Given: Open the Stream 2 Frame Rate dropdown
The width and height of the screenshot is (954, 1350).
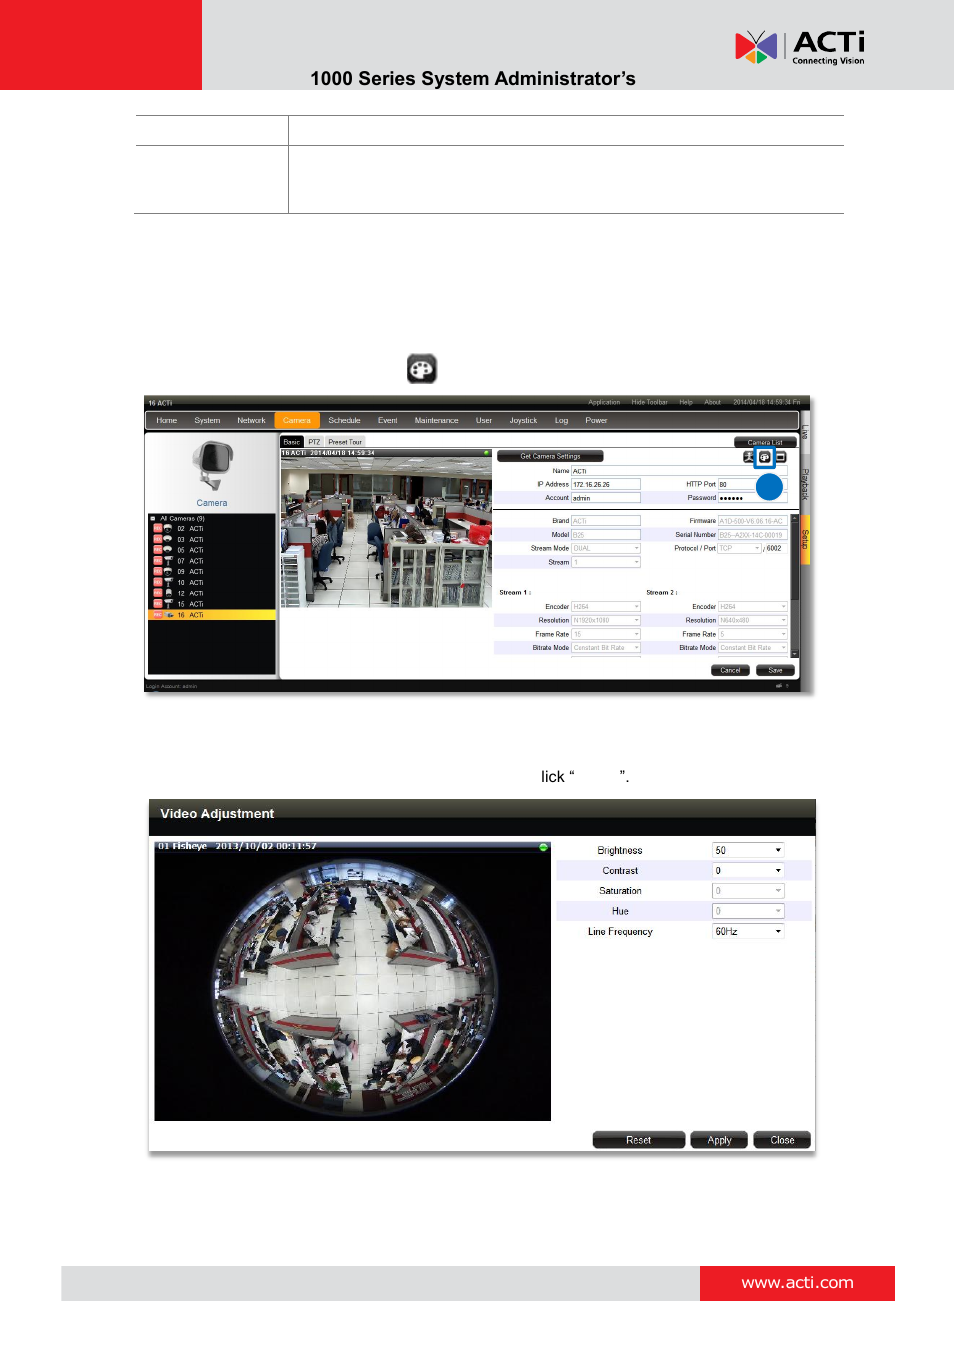Looking at the screenshot, I should click(753, 634).
